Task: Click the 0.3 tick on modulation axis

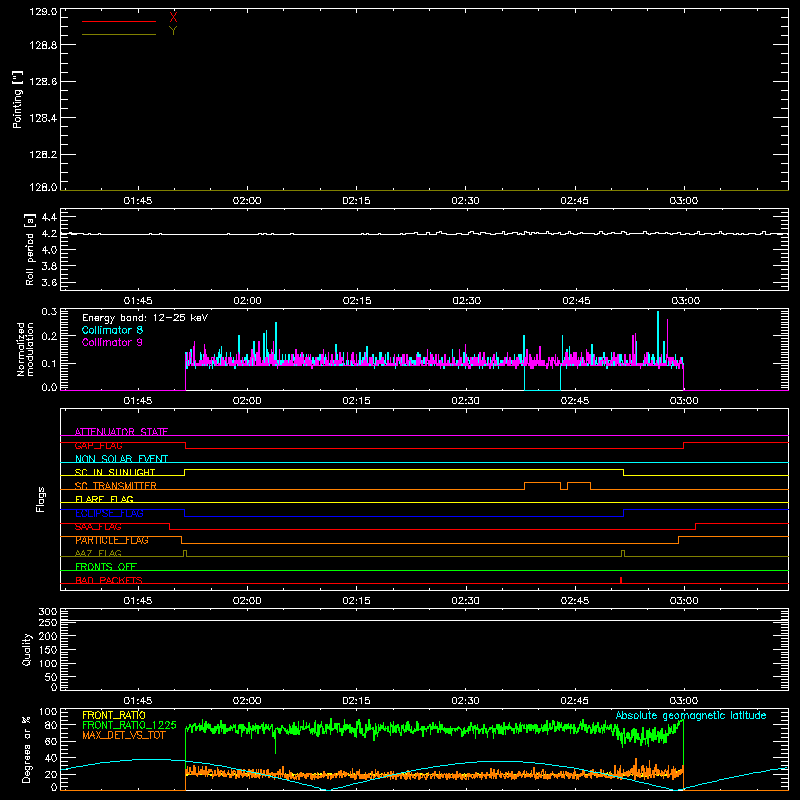Action: pyautogui.click(x=49, y=312)
